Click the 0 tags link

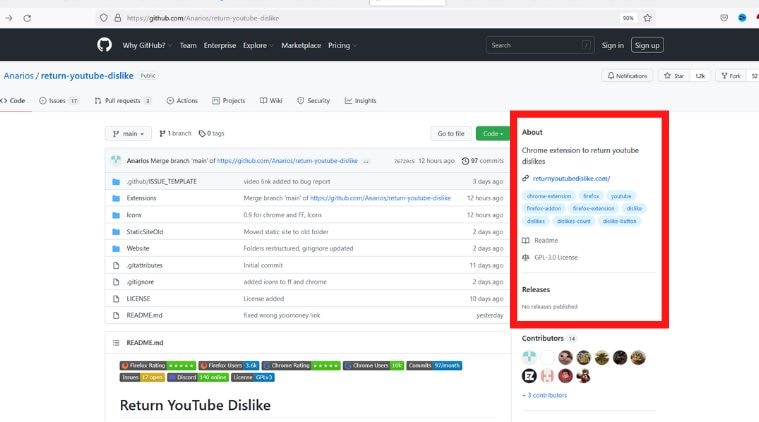(212, 134)
